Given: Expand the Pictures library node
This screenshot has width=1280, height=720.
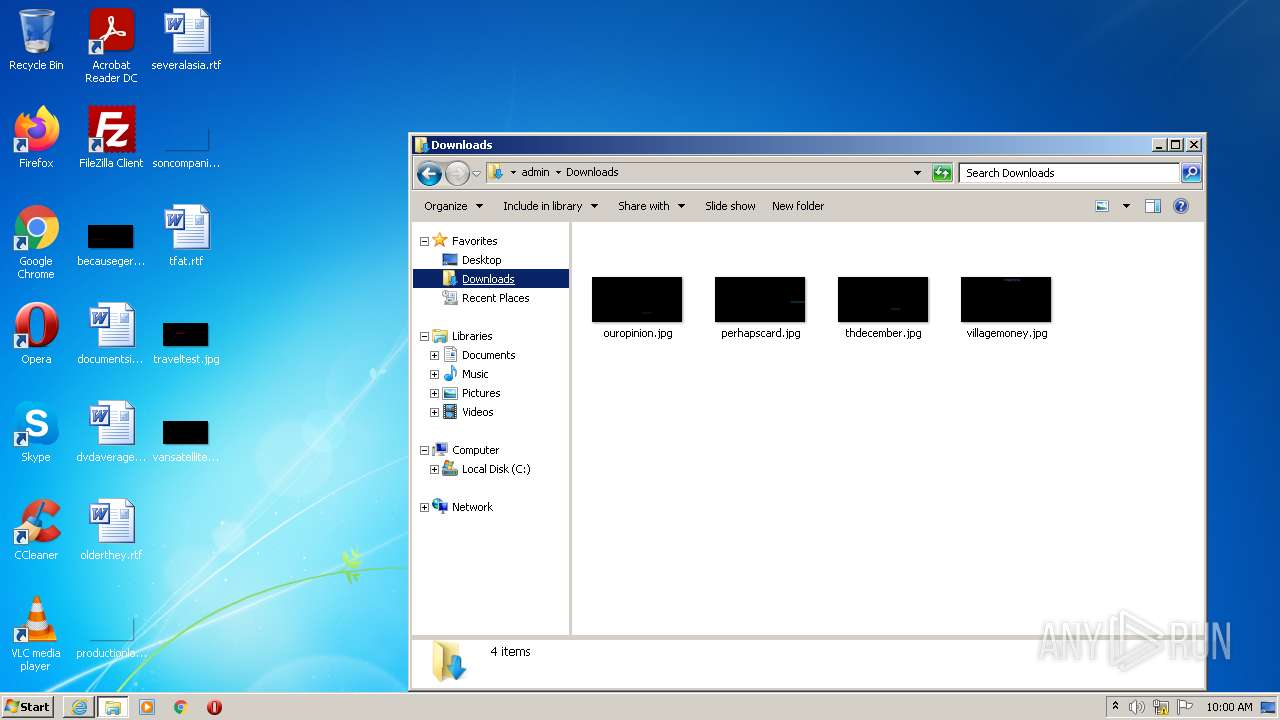Looking at the screenshot, I should coord(434,393).
